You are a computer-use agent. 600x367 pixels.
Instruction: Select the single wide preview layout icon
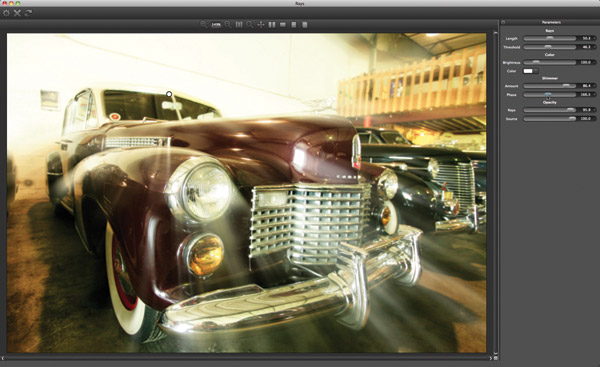[283, 24]
